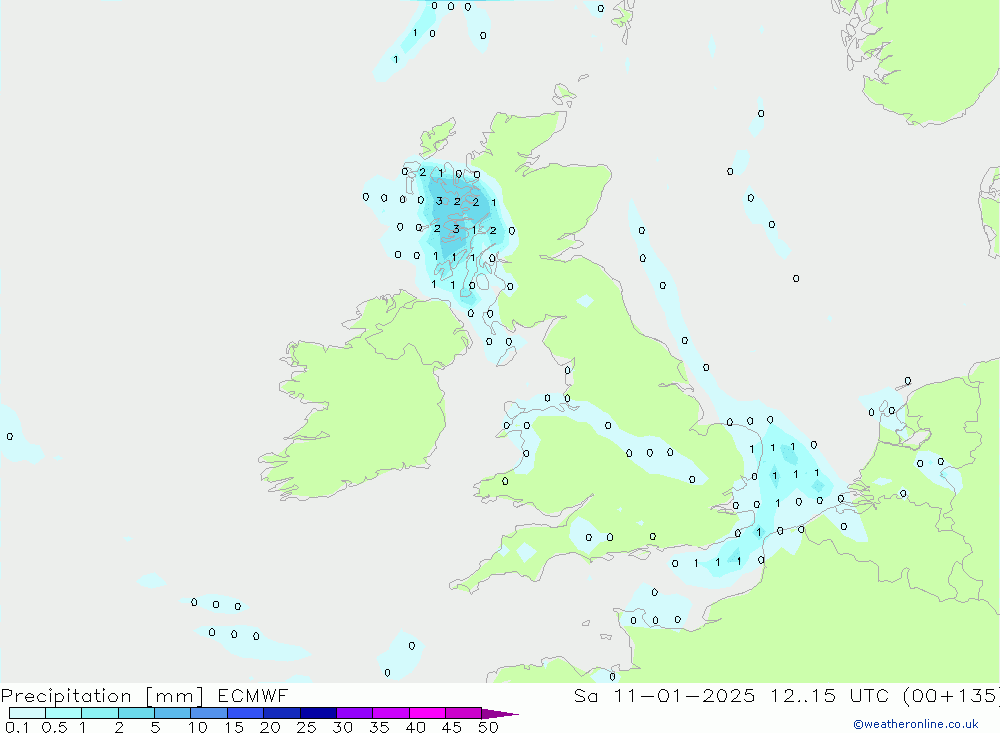Open the weatheronline.co.uk copyright link
Screen dimensions: 1000x733
[x=915, y=724]
